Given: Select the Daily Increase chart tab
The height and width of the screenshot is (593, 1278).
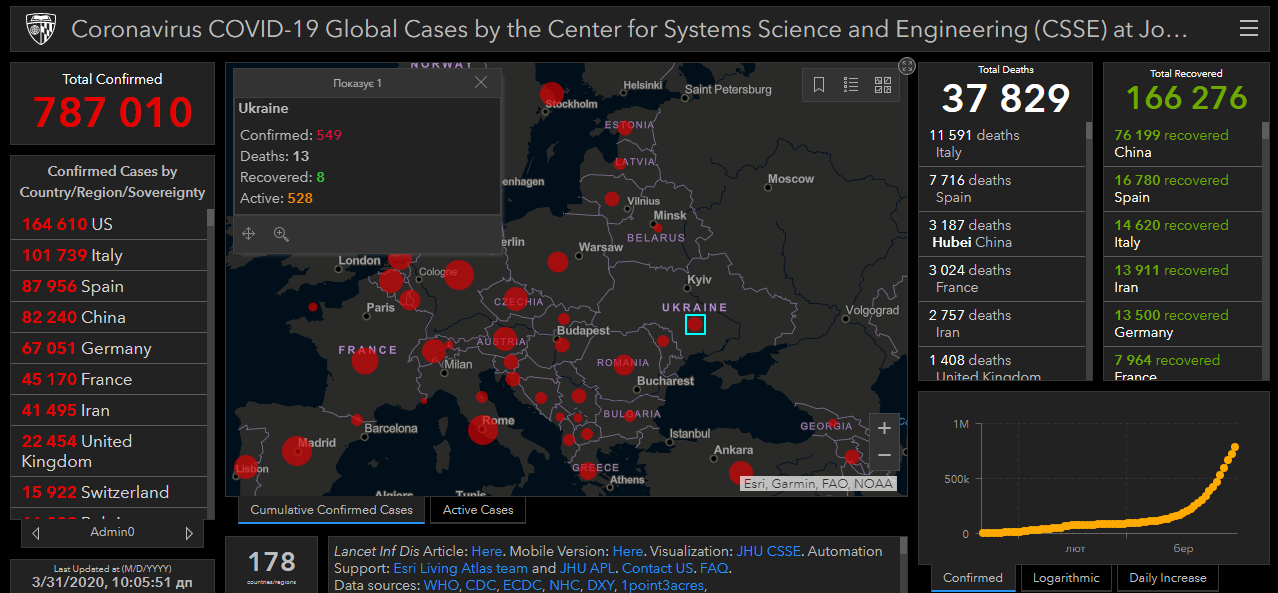Looking at the screenshot, I should [1168, 578].
